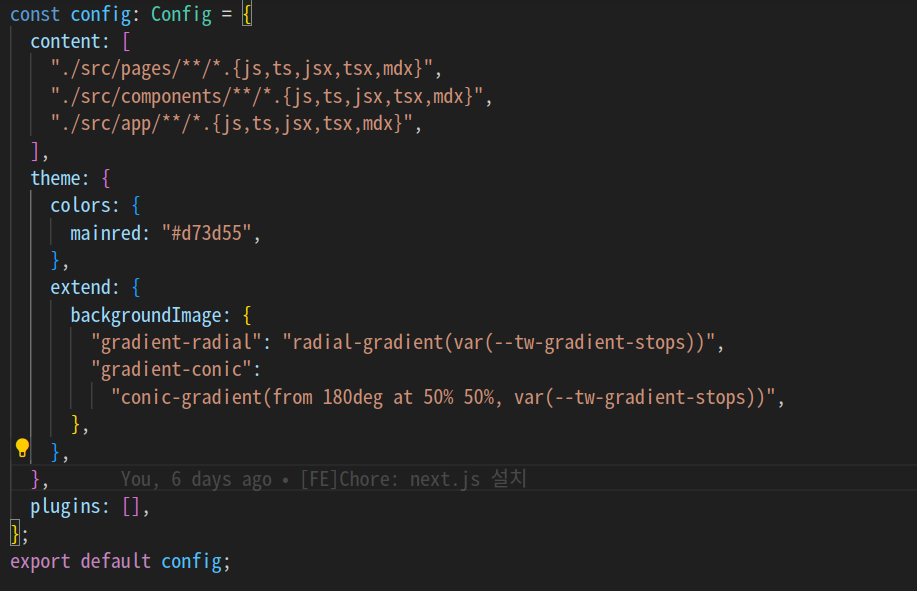Click the 'plugins' property key
The width and height of the screenshot is (917, 591).
(66, 507)
